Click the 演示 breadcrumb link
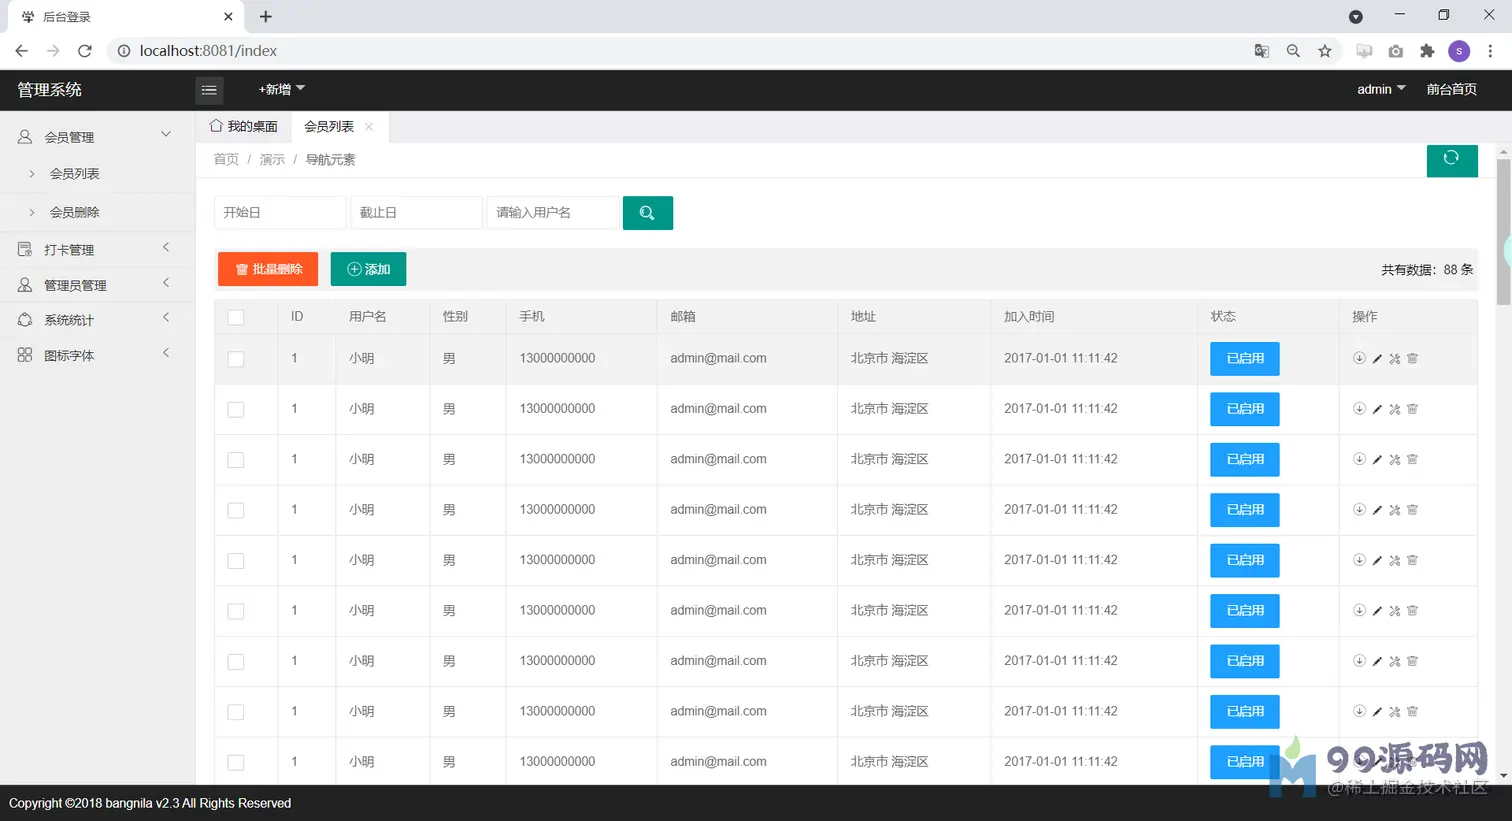This screenshot has width=1512, height=821. pyautogui.click(x=272, y=160)
